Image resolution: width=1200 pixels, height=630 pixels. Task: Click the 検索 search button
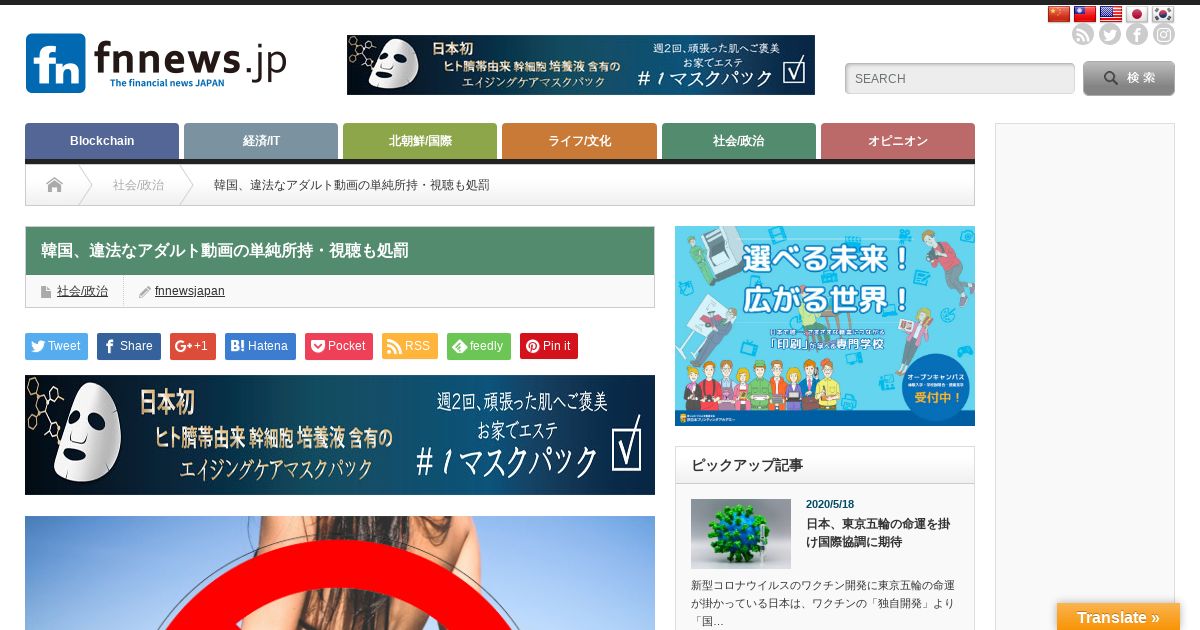point(1129,78)
